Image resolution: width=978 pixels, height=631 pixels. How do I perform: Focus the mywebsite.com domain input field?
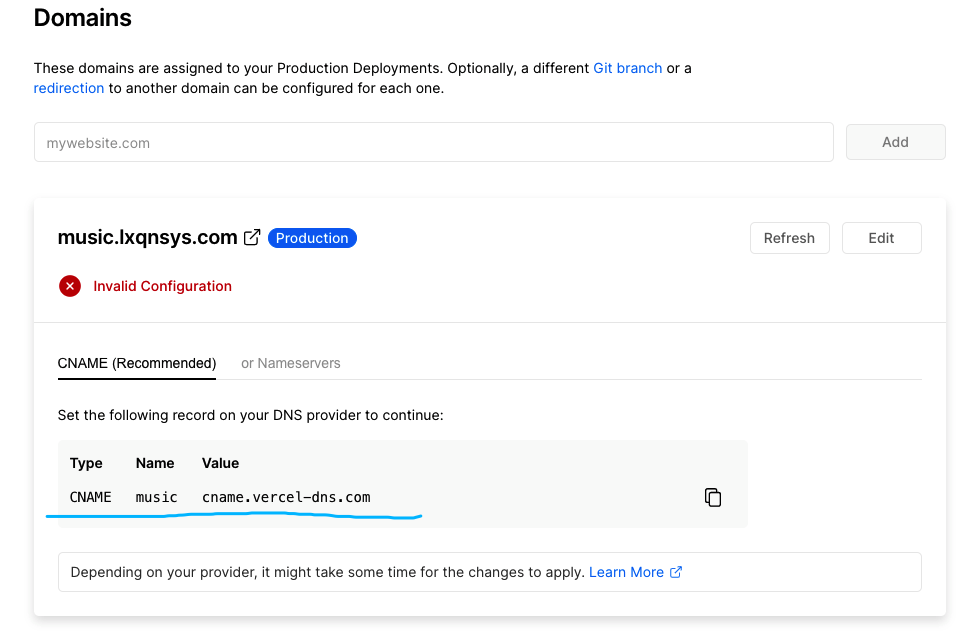point(433,142)
